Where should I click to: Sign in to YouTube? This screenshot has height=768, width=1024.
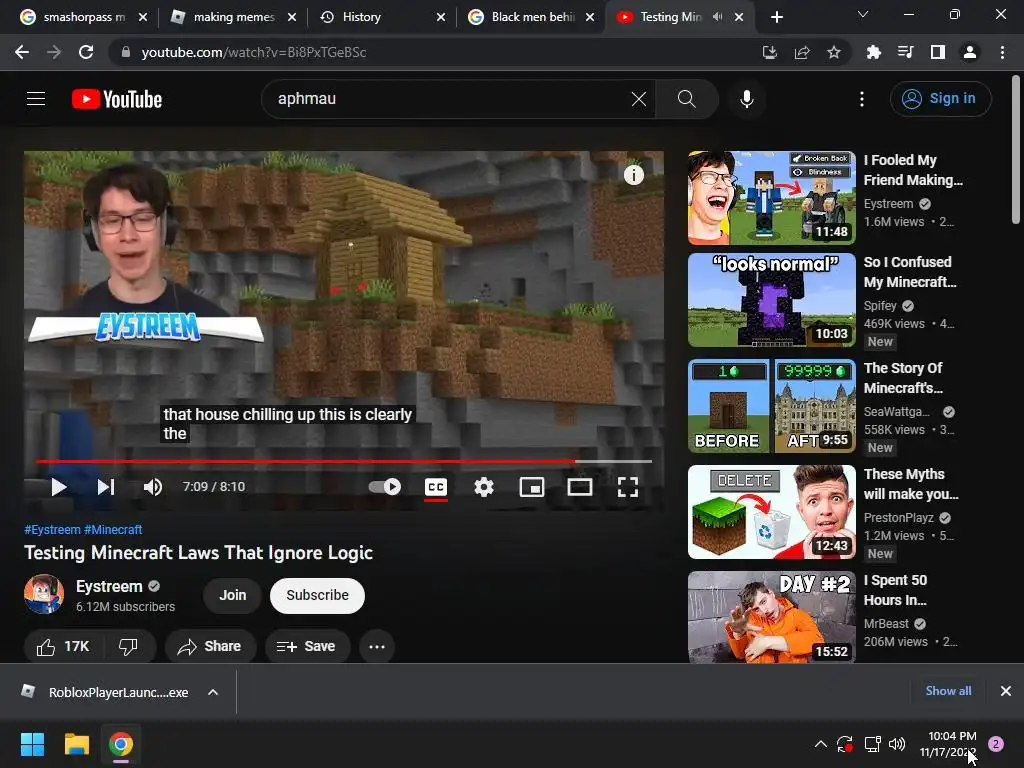940,99
